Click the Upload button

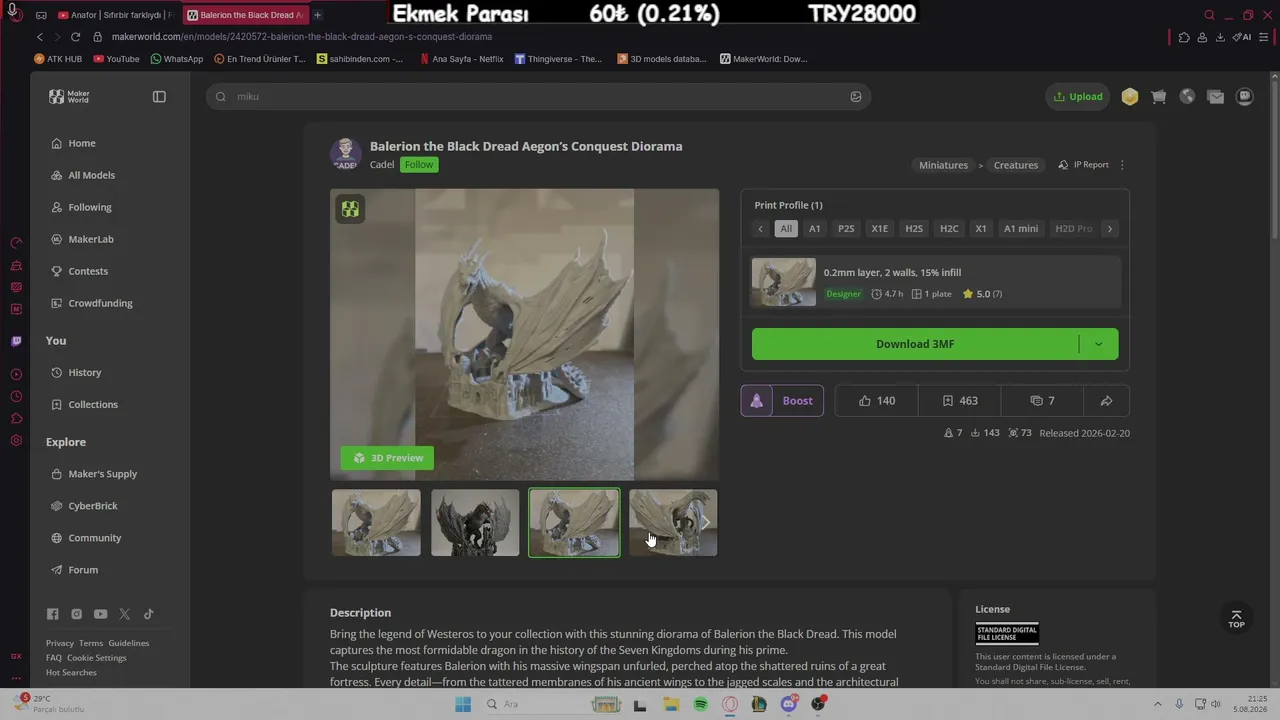pos(1078,97)
